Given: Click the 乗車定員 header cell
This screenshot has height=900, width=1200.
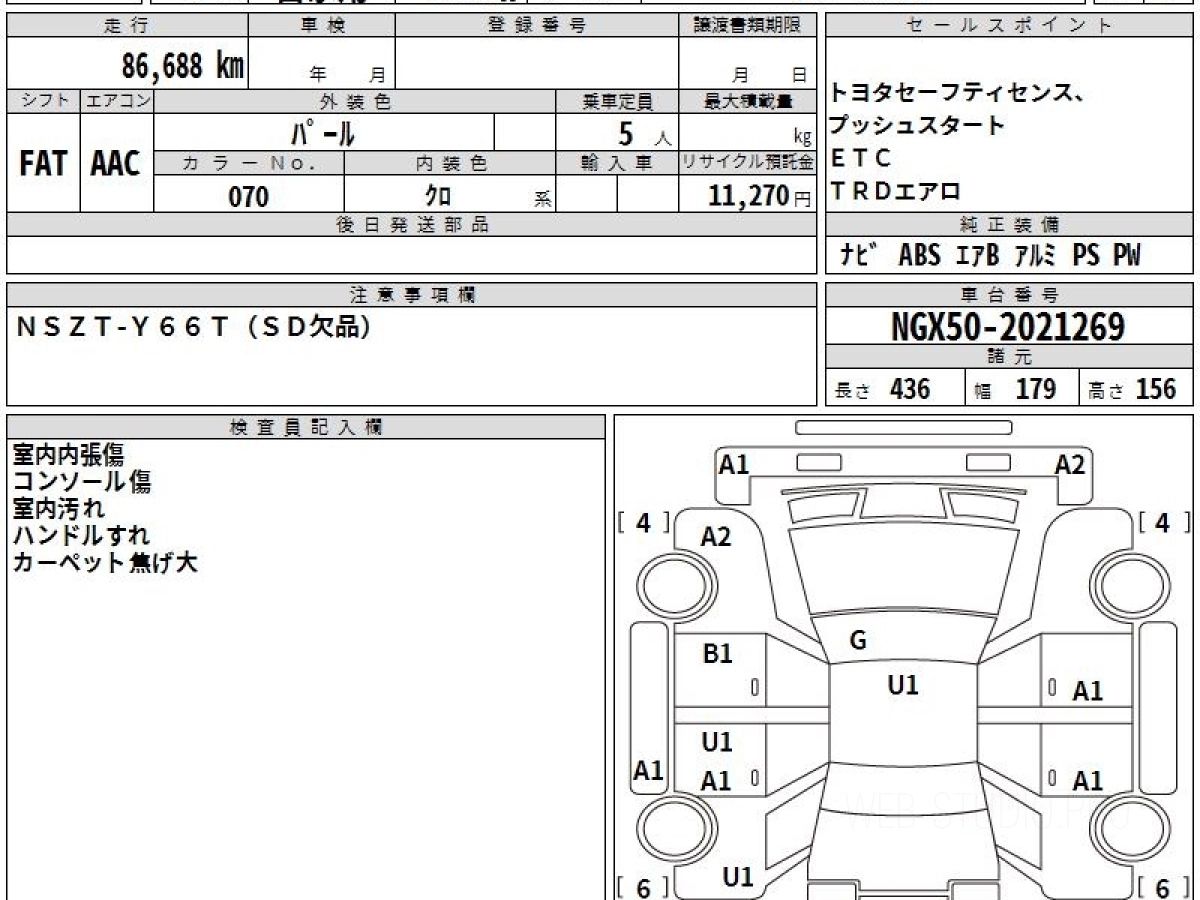Looking at the screenshot, I should [x=617, y=101].
